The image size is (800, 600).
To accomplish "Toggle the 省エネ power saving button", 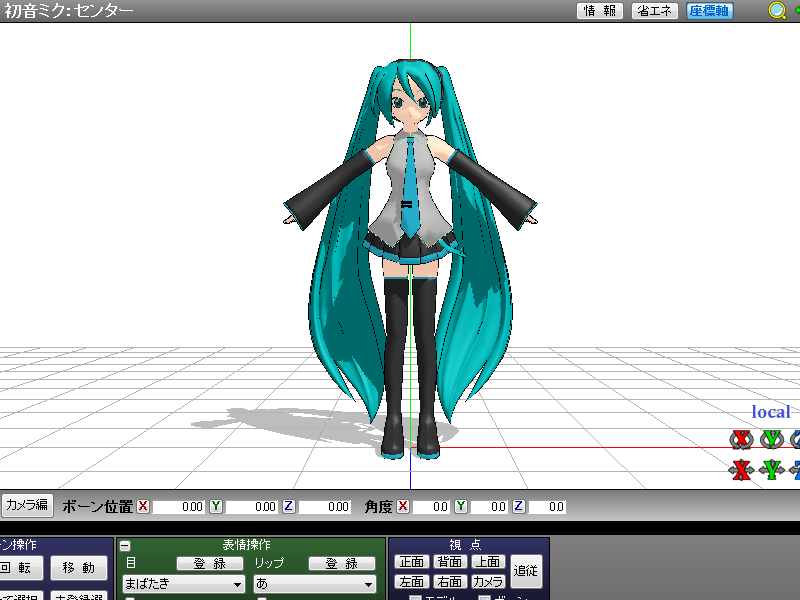I will [x=655, y=11].
